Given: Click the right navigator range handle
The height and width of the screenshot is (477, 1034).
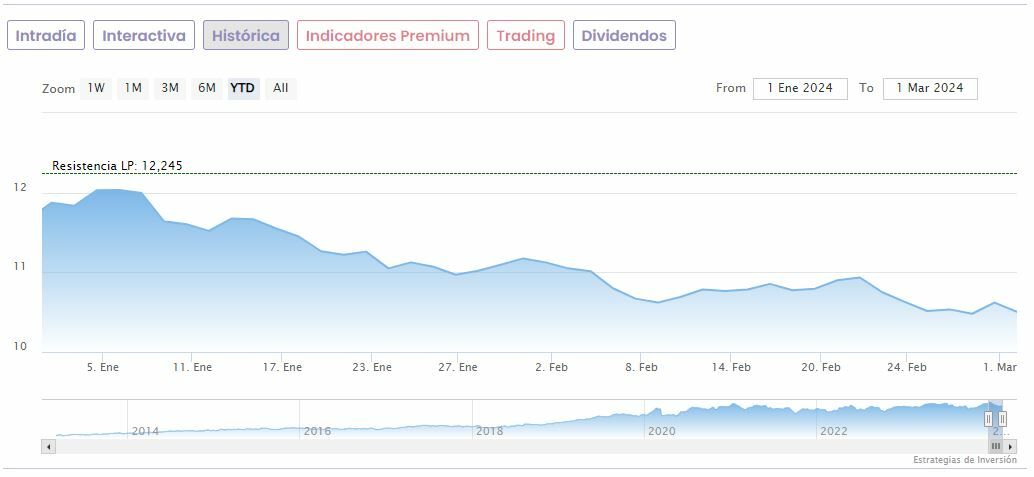Looking at the screenshot, I should click(x=1002, y=419).
